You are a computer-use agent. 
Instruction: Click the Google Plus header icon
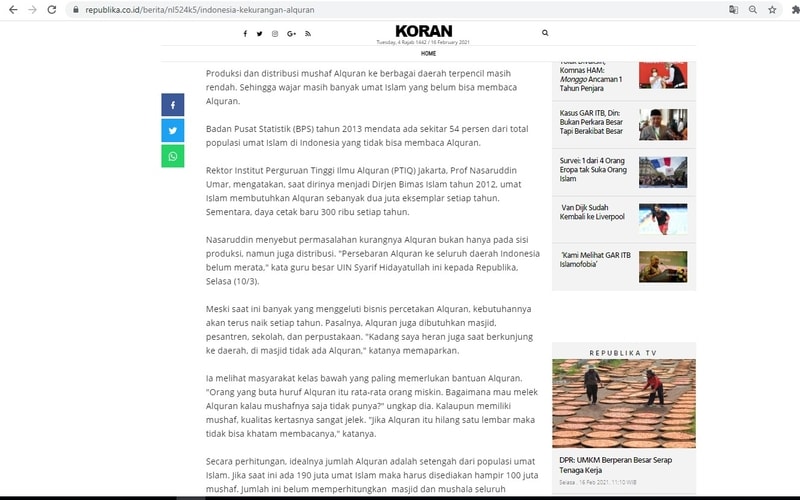[x=291, y=33]
